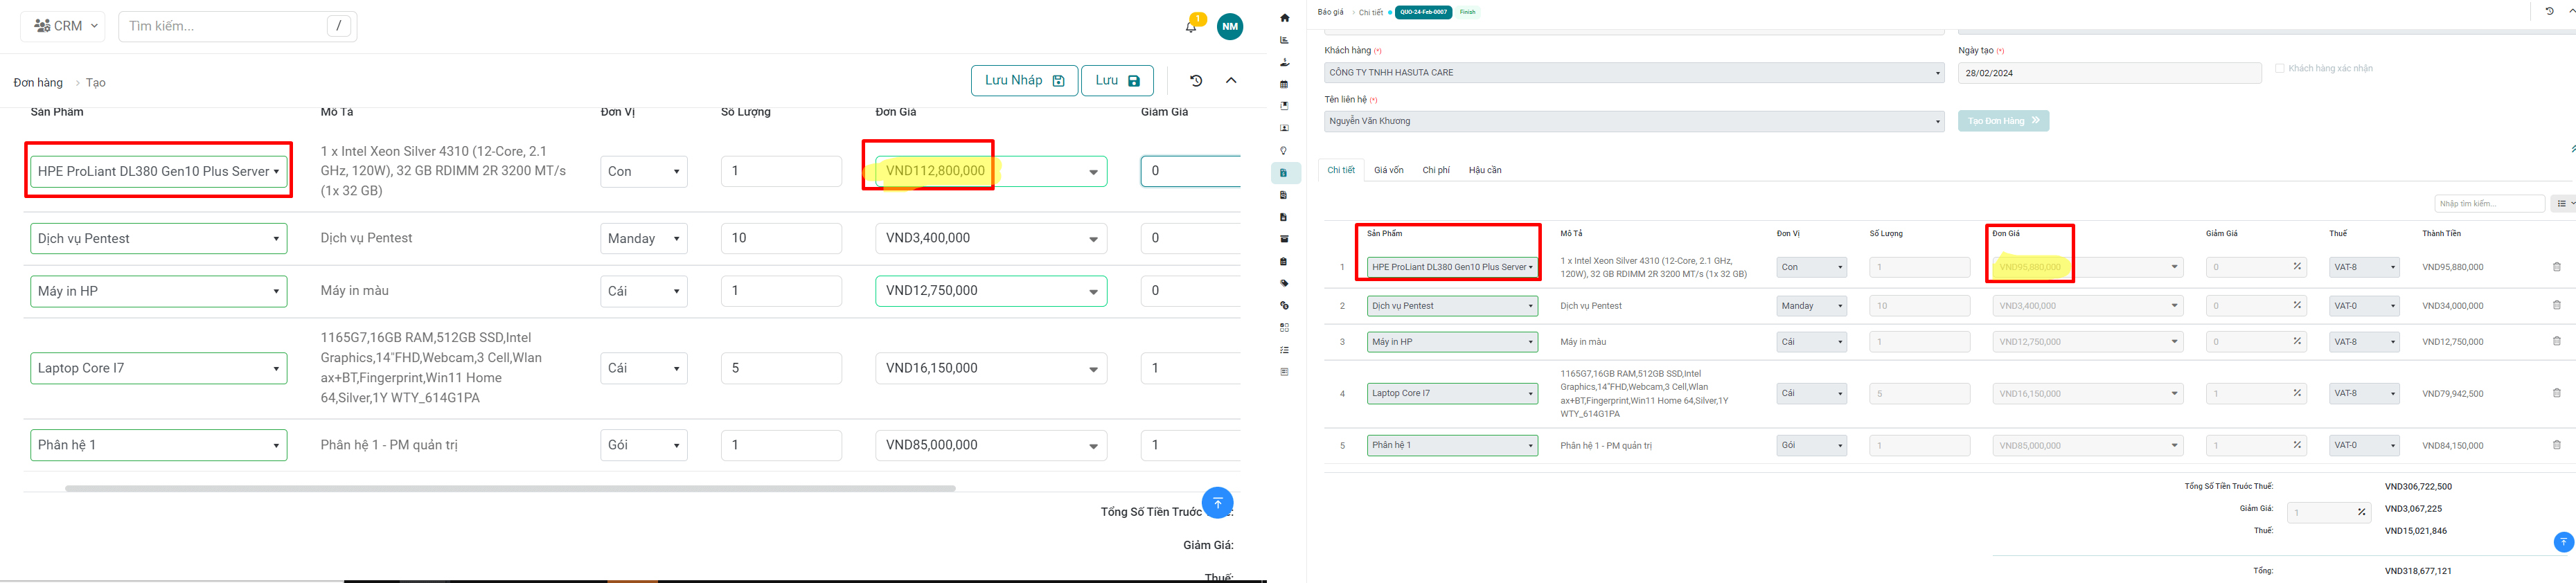Image resolution: width=2576 pixels, height=583 pixels.
Task: Click the history icon beside the Lưu button
Action: (x=1196, y=81)
